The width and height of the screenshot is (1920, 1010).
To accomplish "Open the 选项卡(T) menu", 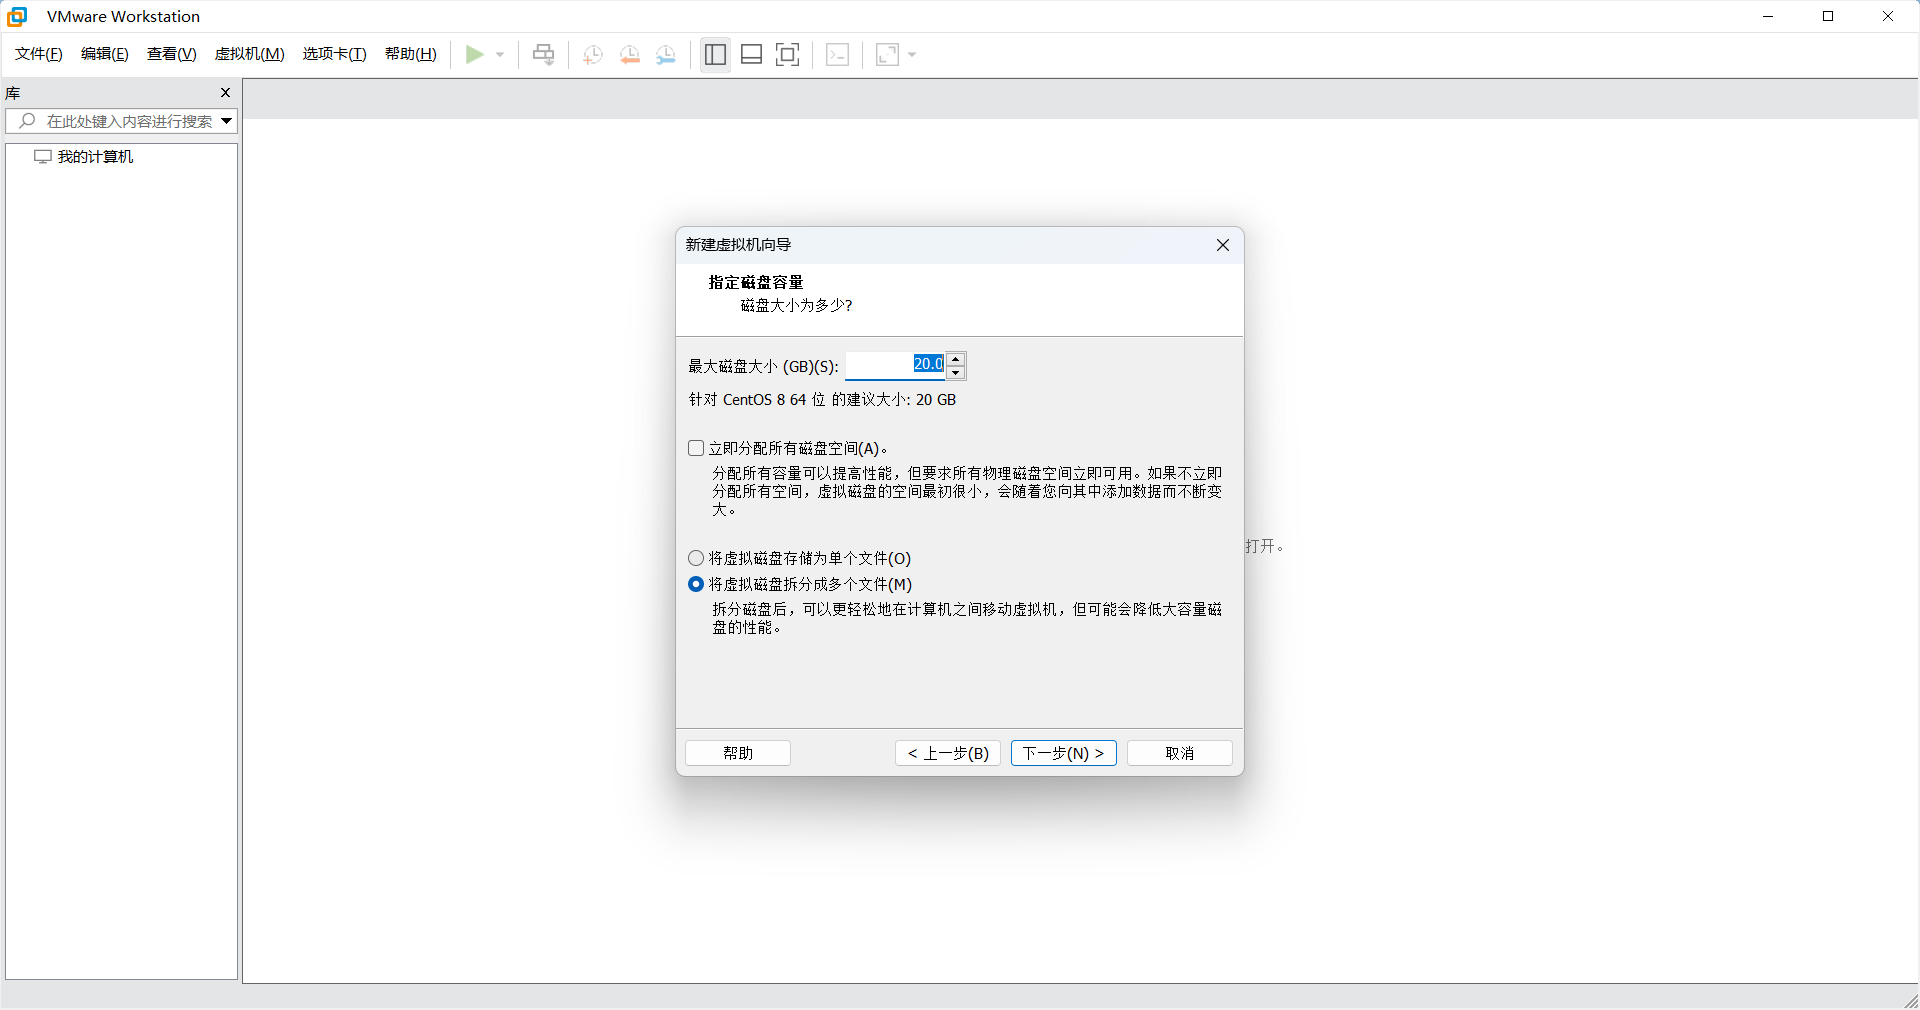I will click(x=335, y=54).
